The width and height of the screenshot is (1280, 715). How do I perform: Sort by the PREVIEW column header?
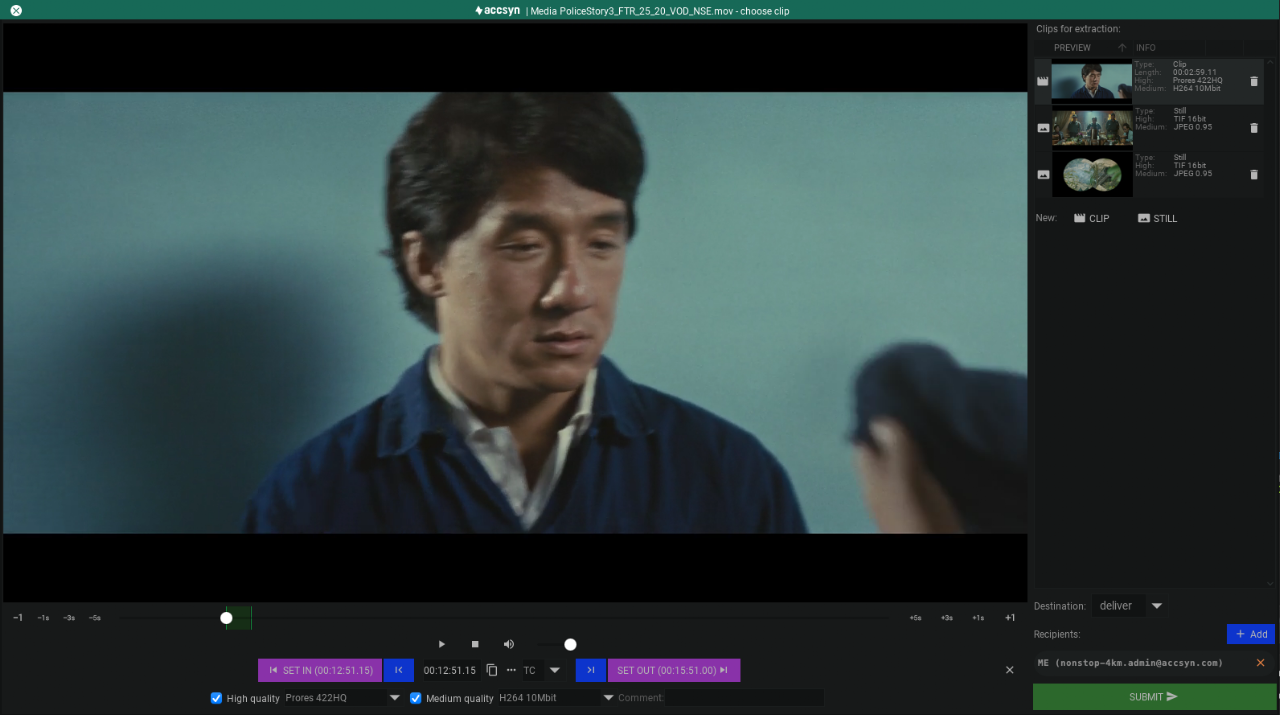coord(1073,48)
